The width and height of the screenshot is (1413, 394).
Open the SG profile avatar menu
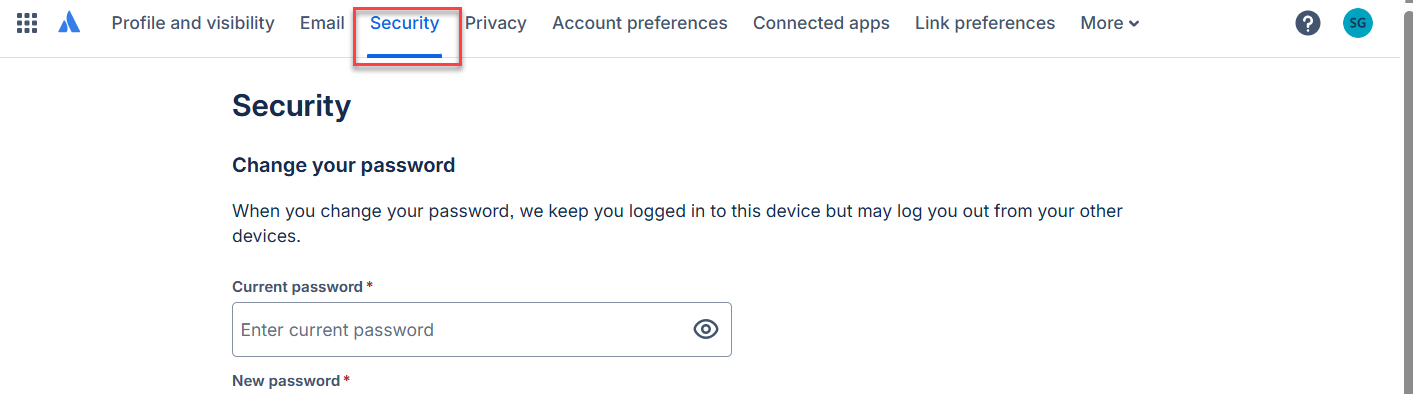pyautogui.click(x=1358, y=23)
